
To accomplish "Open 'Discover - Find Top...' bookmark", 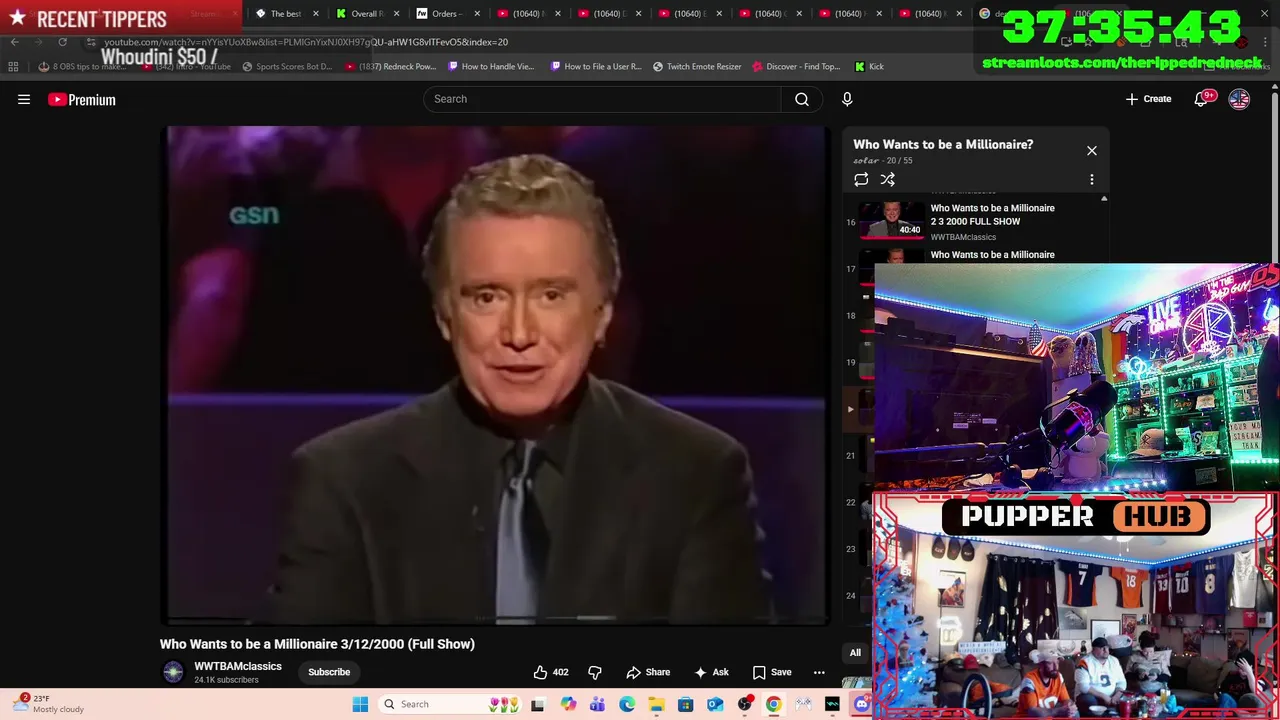I will click(796, 67).
